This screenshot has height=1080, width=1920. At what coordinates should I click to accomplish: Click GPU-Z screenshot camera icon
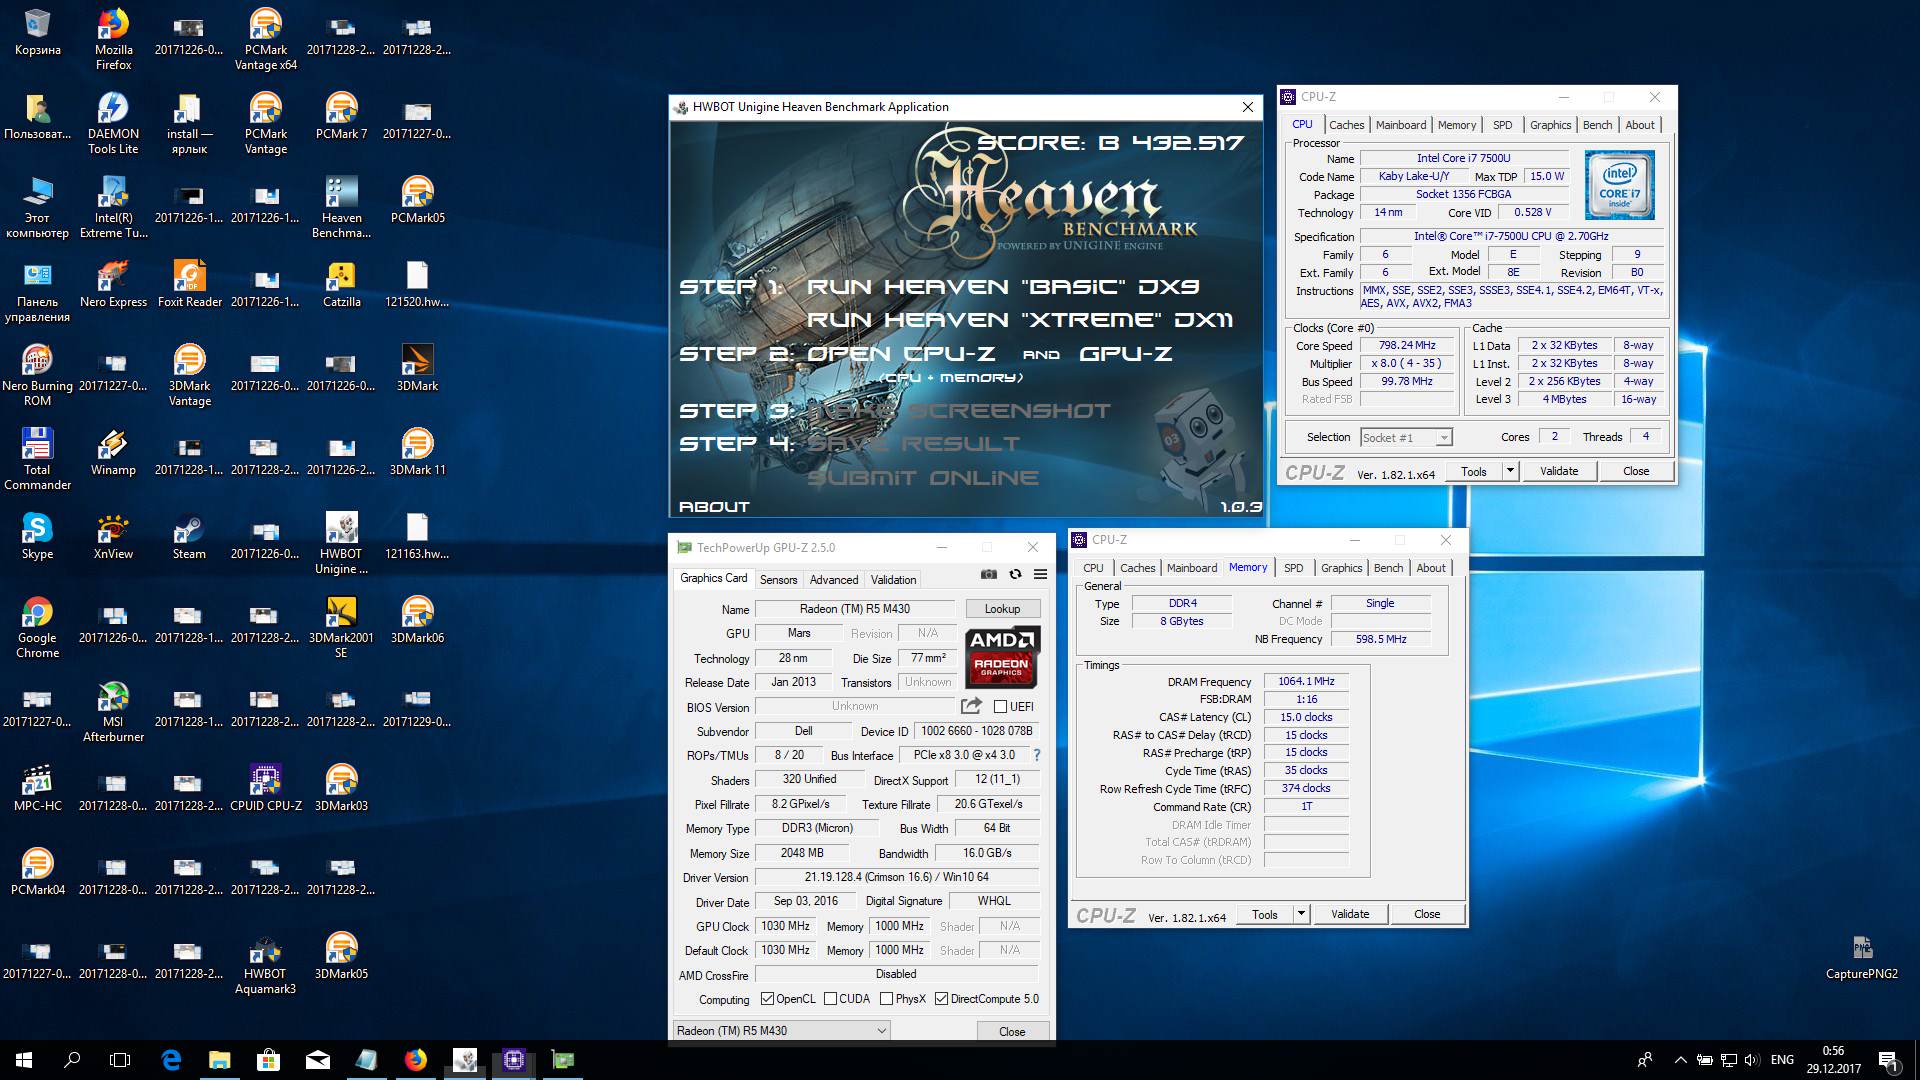(988, 574)
